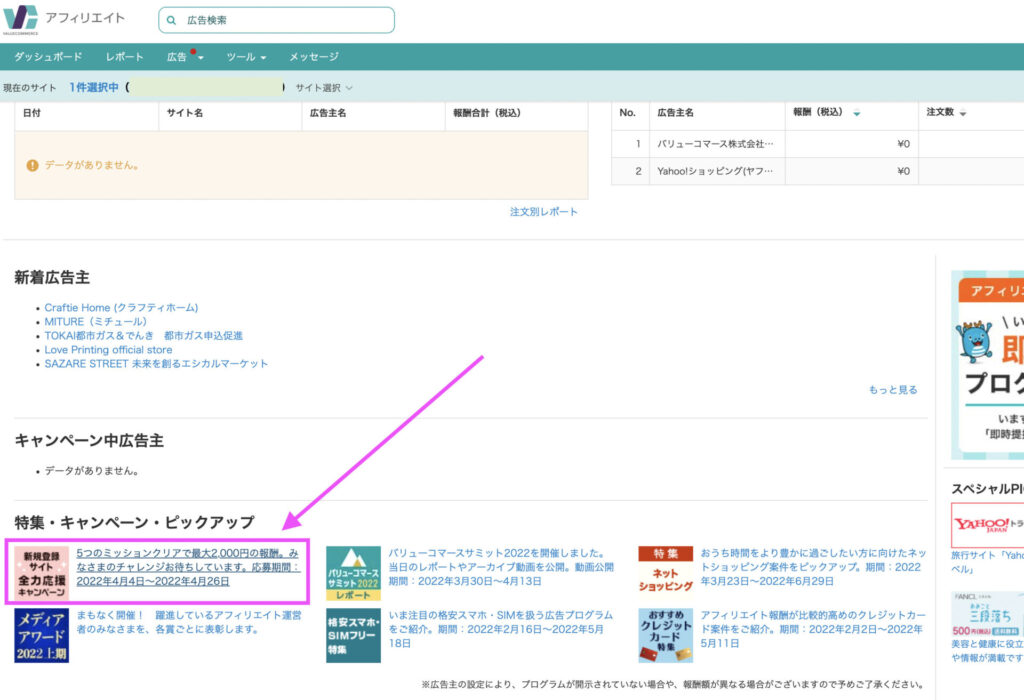Screen dimensions: 1024x700
Task: Open TOKAI都市ガス＆でんき advertiser link
Action: 144,335
